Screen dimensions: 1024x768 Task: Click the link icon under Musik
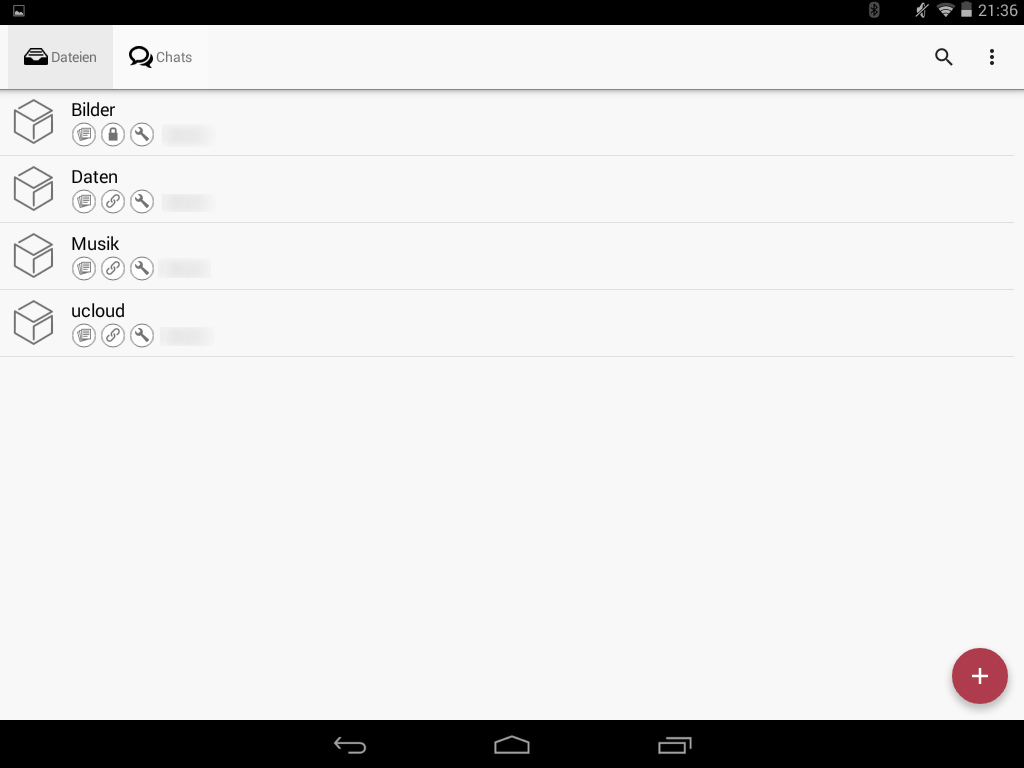pyautogui.click(x=113, y=268)
